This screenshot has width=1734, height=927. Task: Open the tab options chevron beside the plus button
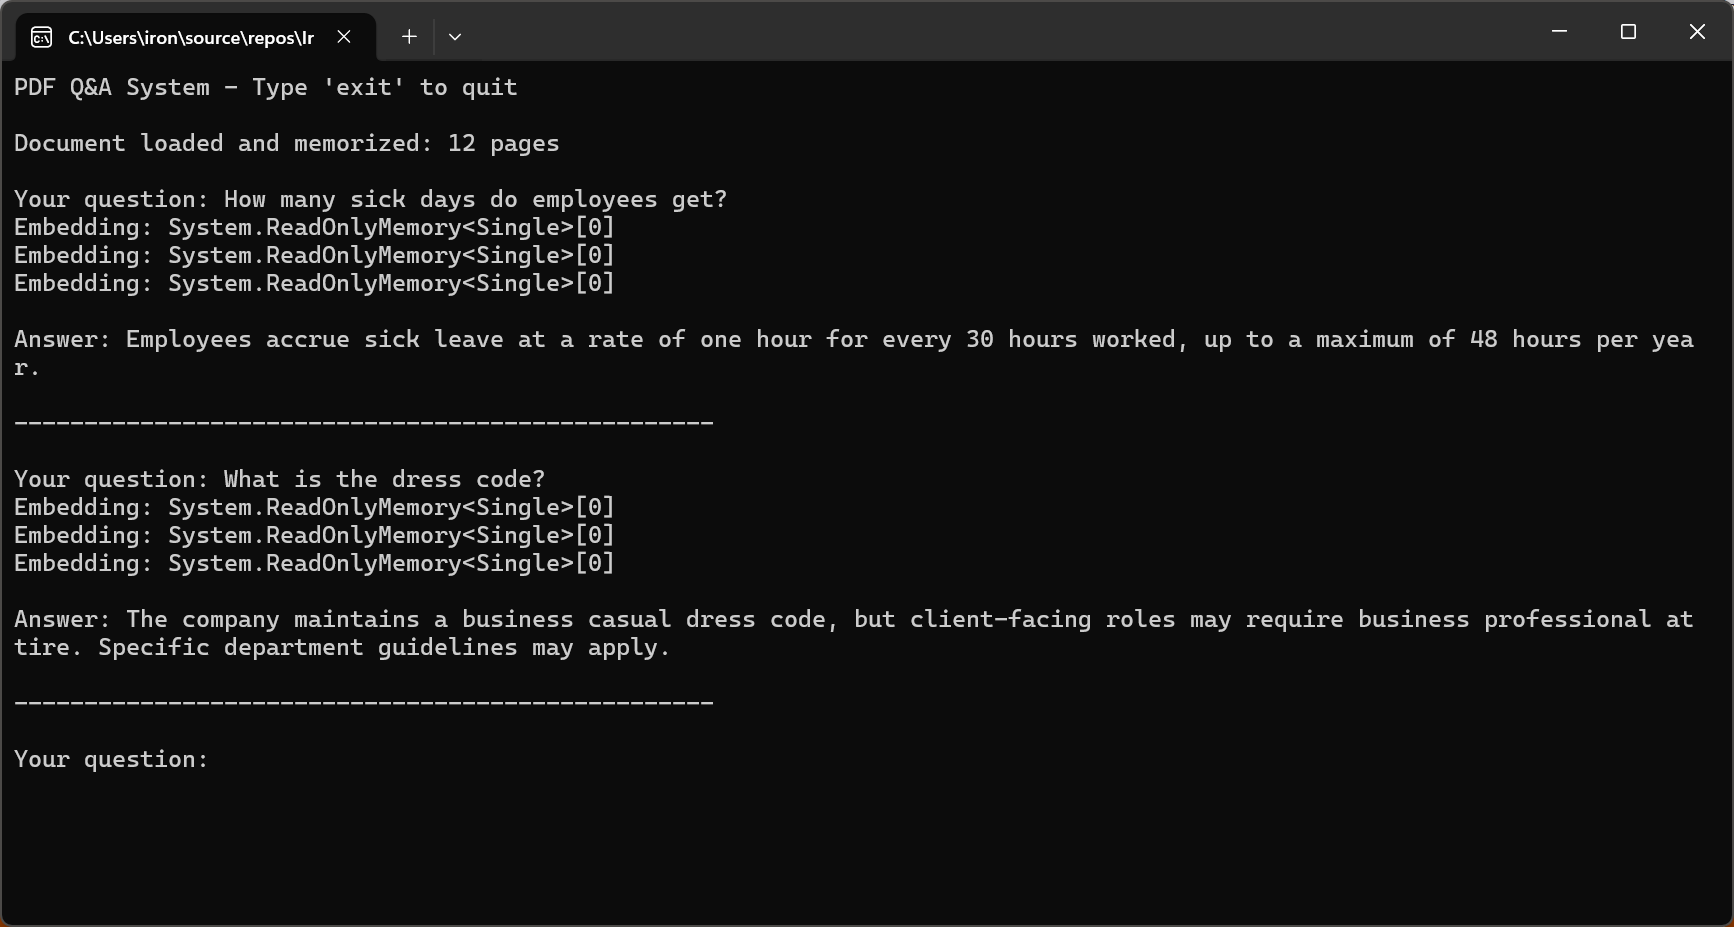455,37
